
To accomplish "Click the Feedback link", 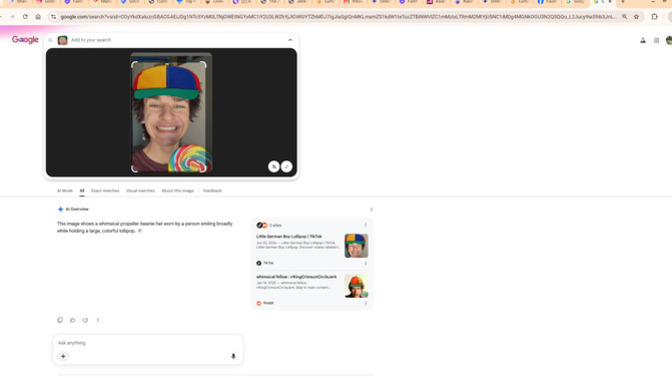I will coord(212,191).
